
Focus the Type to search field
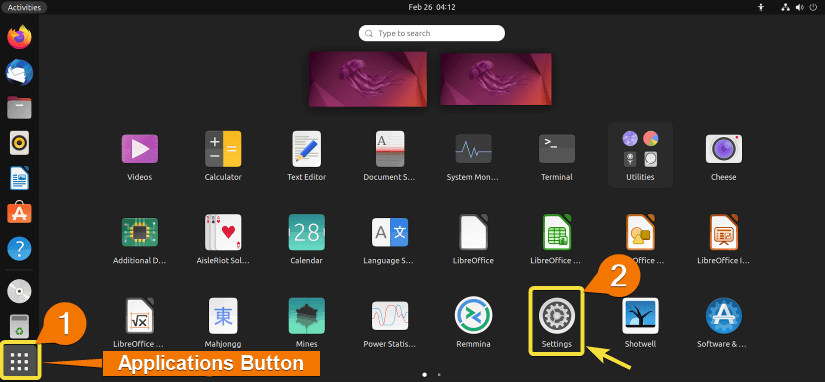[431, 33]
